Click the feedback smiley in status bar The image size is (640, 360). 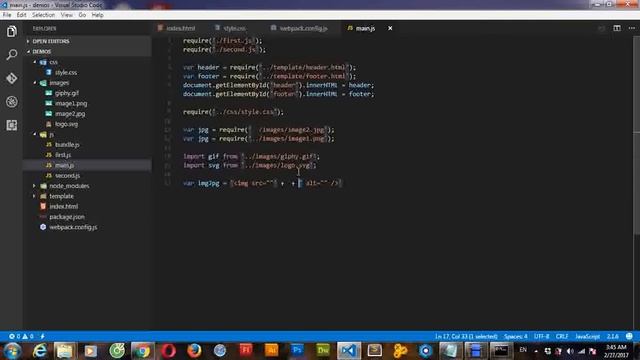coord(629,336)
